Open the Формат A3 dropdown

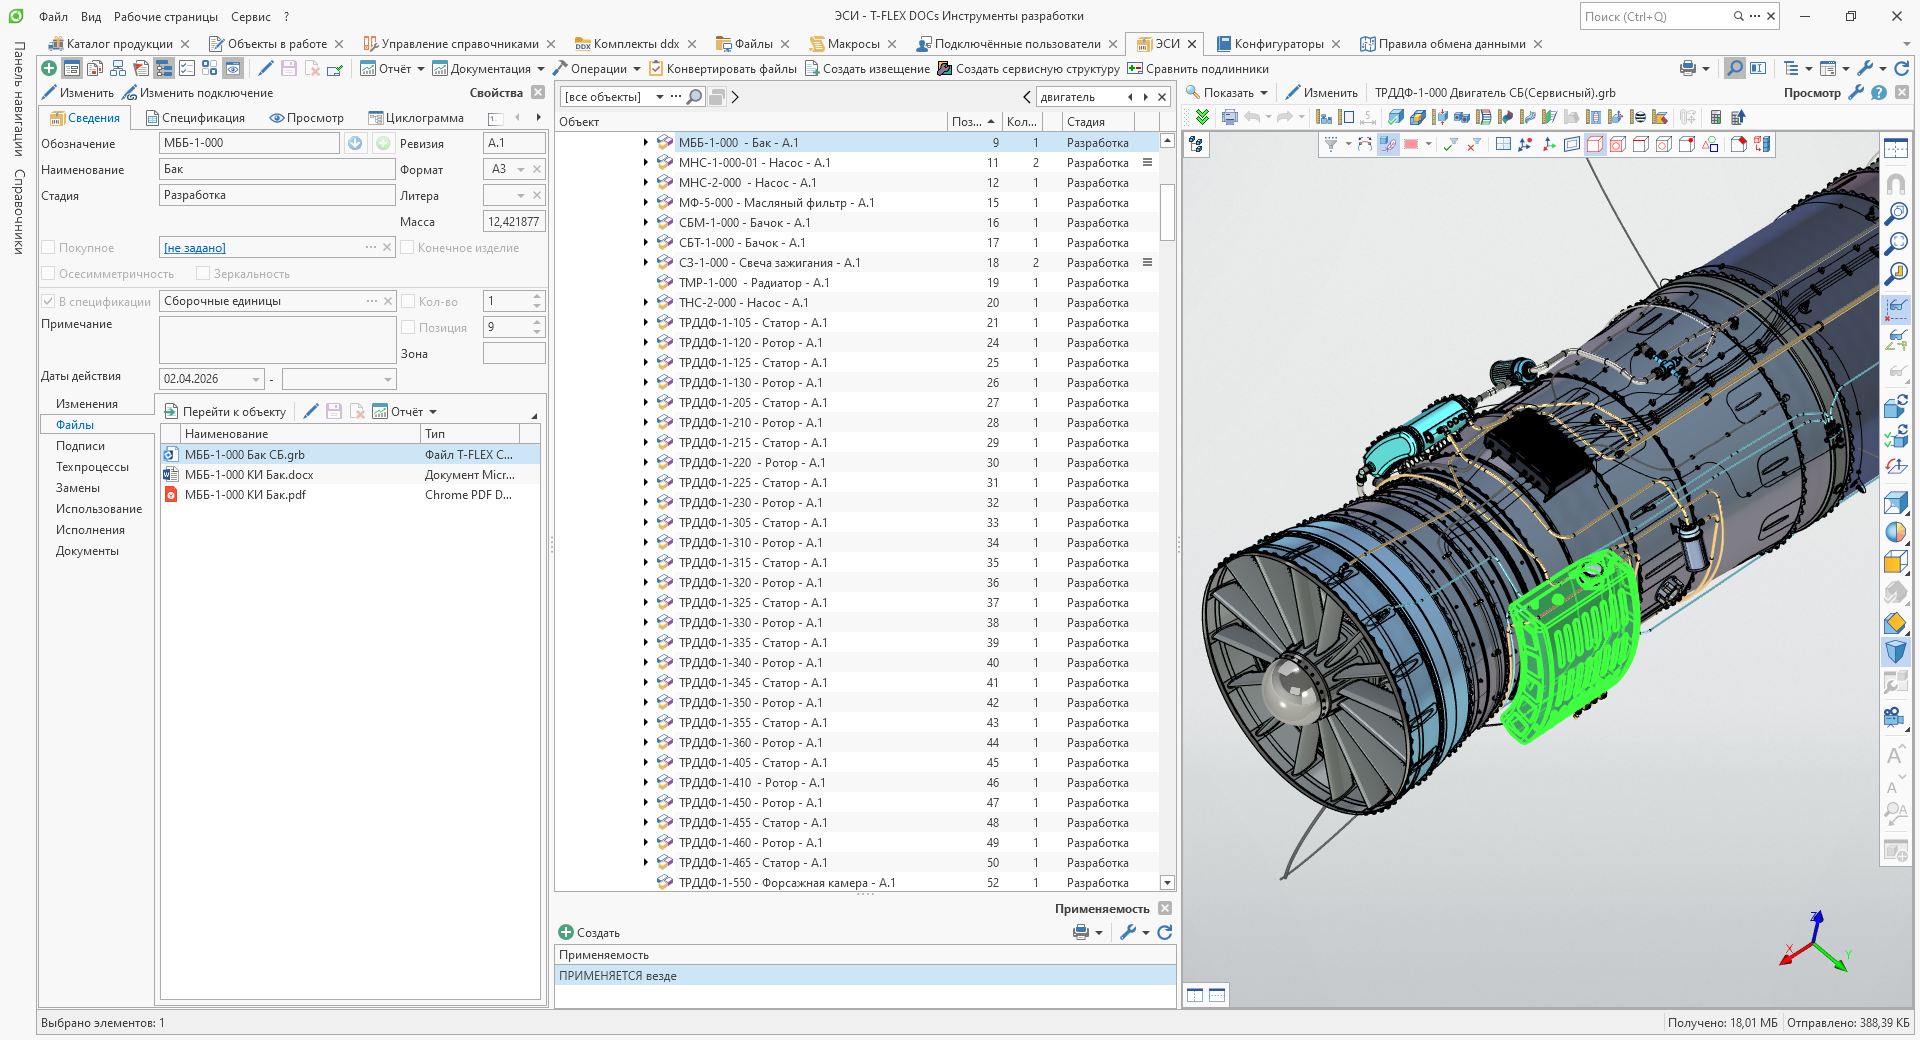pyautogui.click(x=521, y=169)
